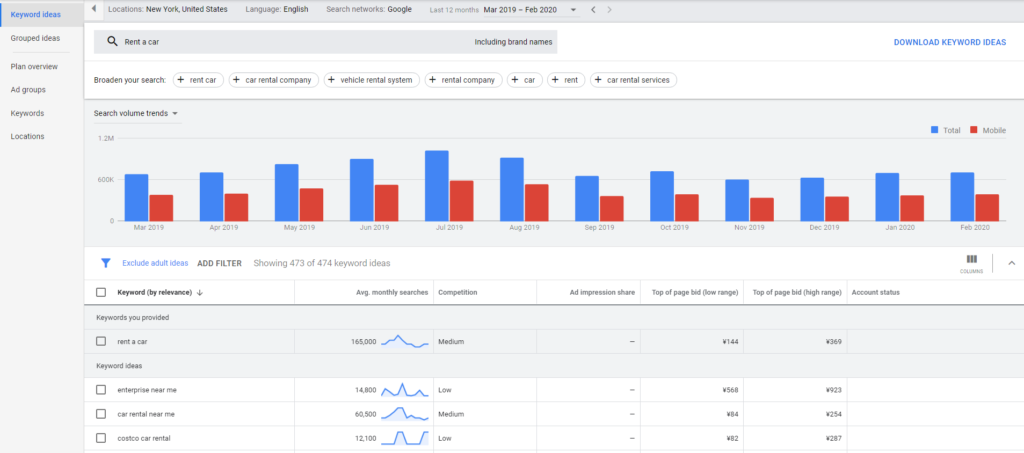Toggle Total series in chart legend
This screenshot has height=453, width=1024.
coord(946,131)
